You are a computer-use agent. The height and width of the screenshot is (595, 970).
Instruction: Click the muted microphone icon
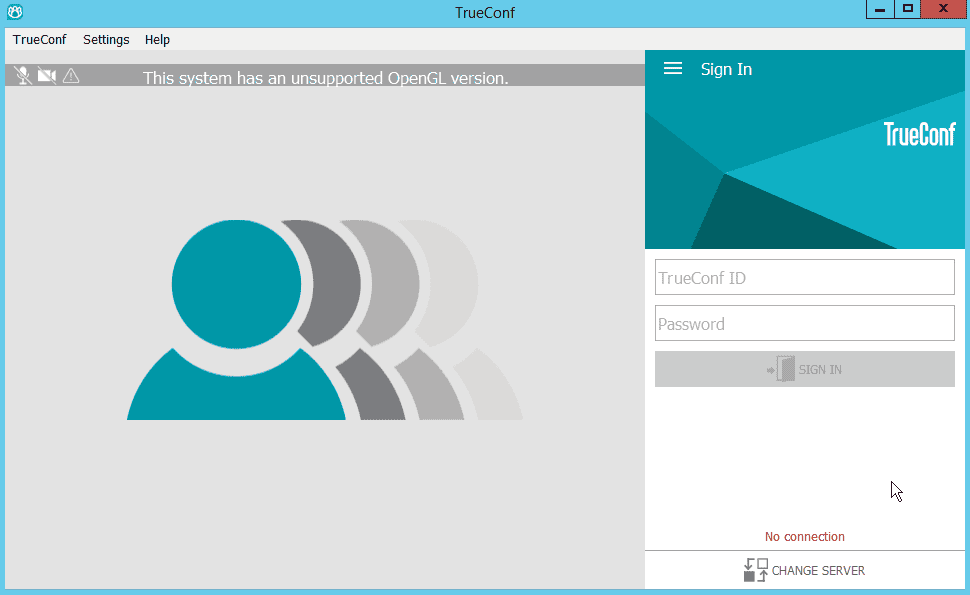[x=23, y=75]
